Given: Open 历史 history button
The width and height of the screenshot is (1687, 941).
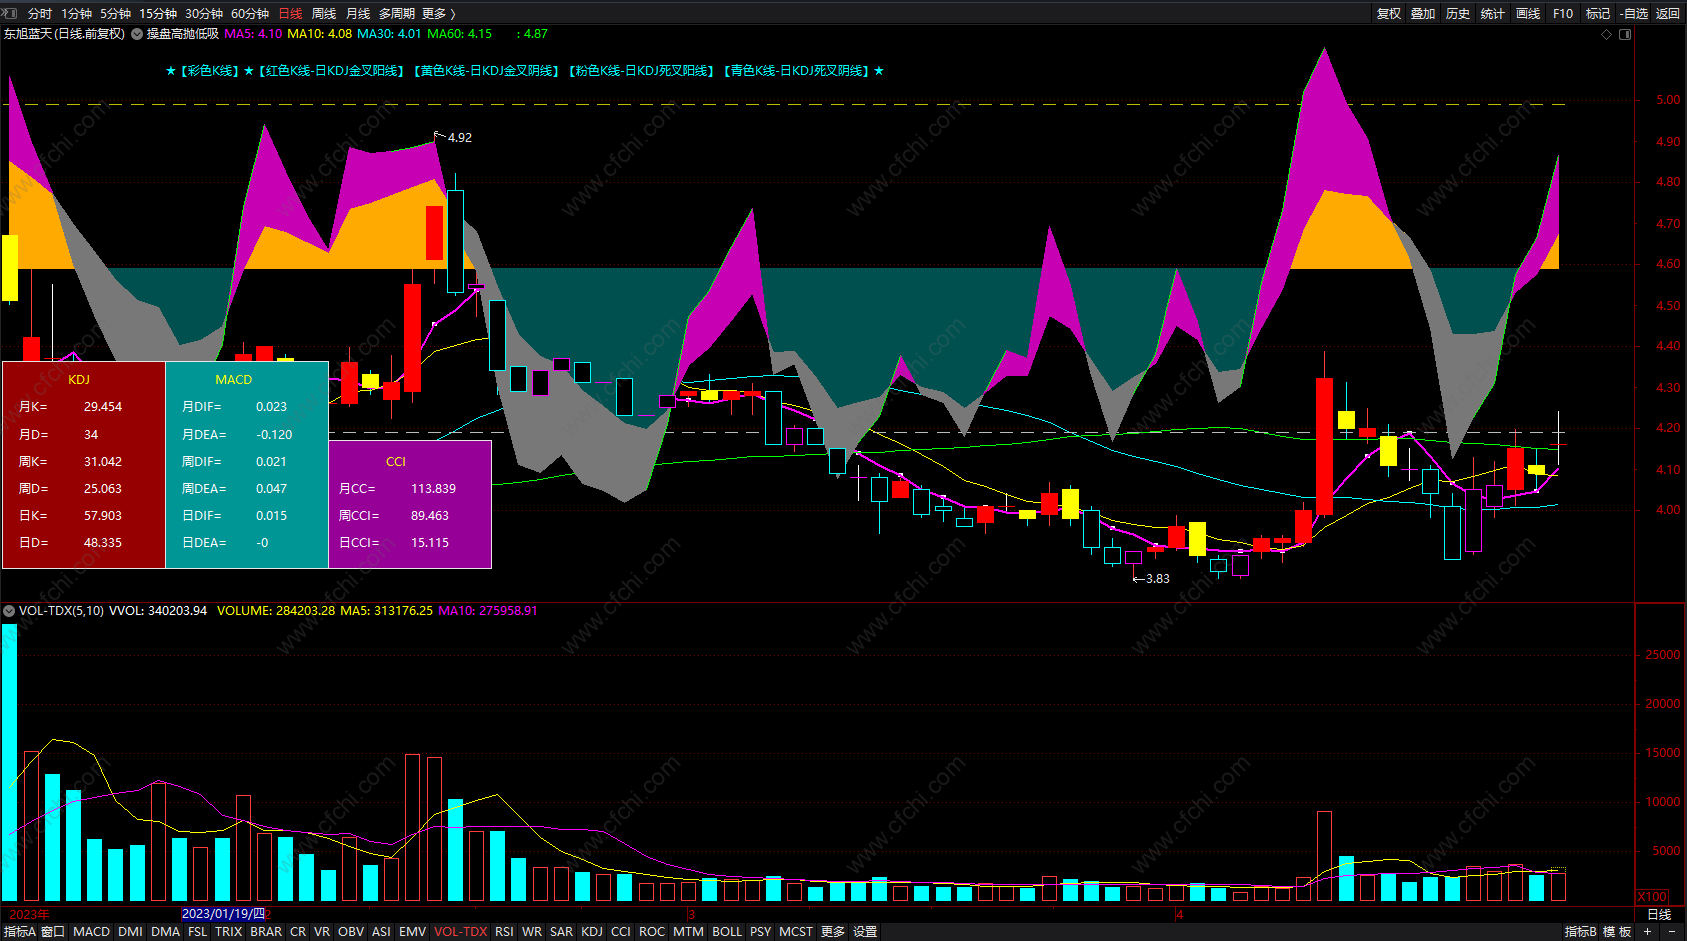Looking at the screenshot, I should 1458,14.
